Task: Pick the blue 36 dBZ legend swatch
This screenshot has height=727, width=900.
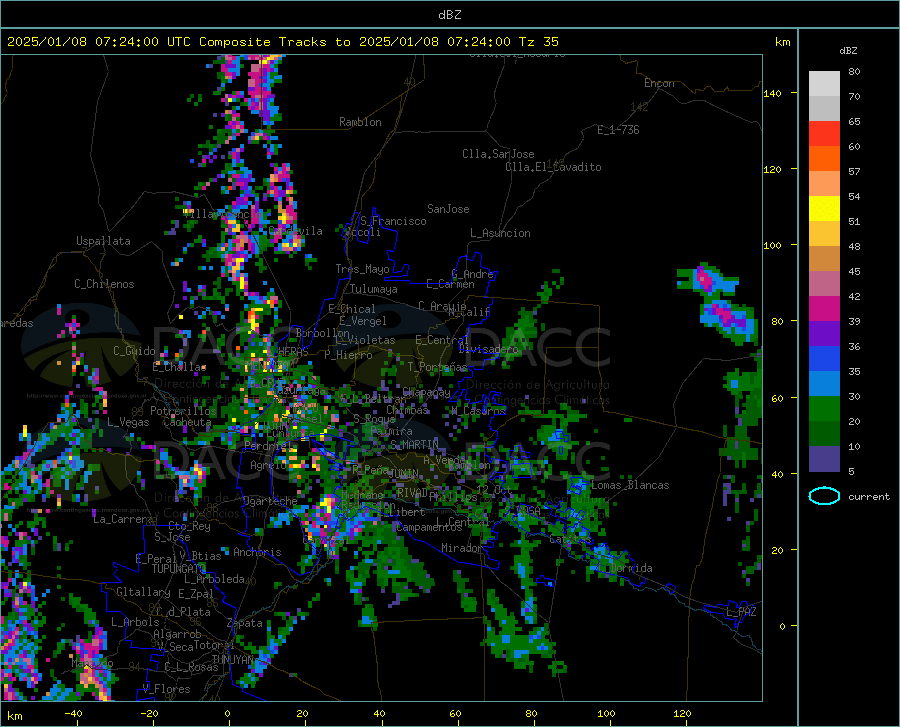Action: (824, 358)
